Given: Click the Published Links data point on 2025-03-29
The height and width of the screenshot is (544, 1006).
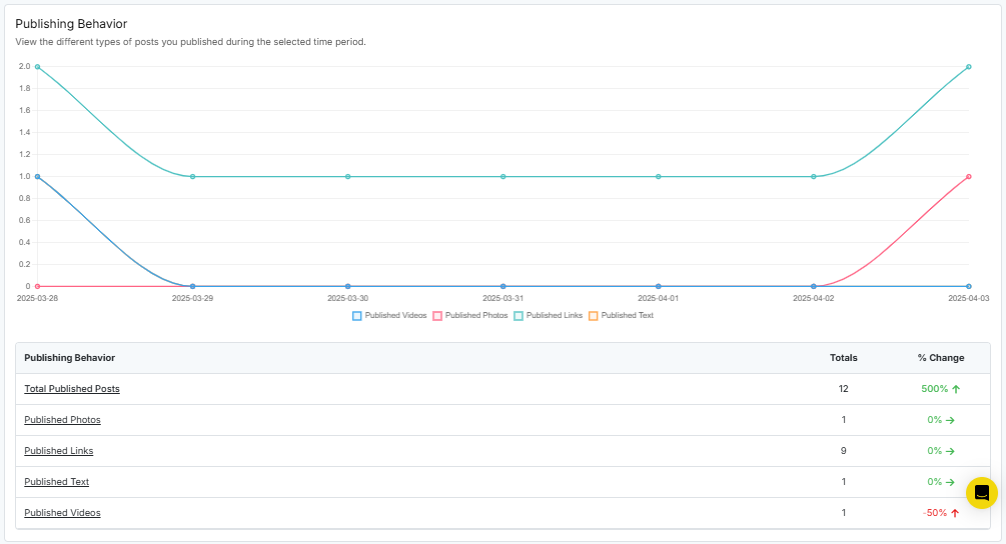Looking at the screenshot, I should (192, 176).
